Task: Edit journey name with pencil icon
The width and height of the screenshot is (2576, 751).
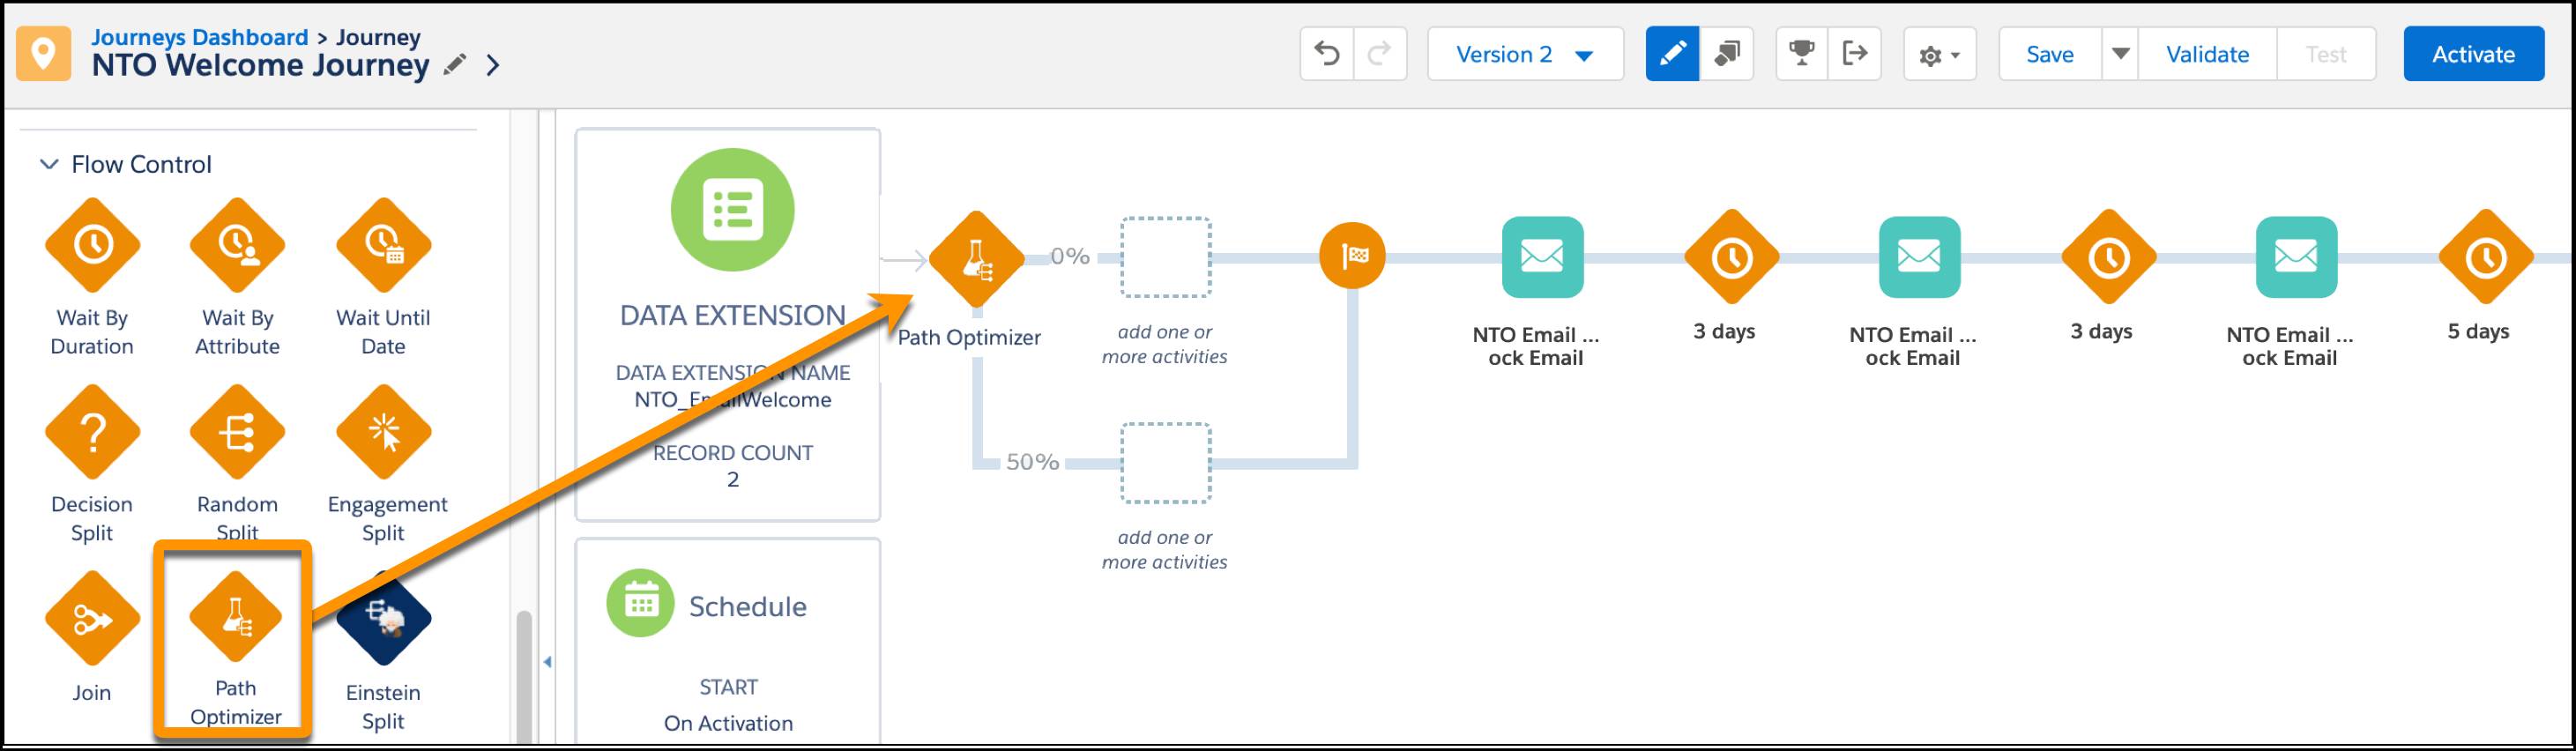Action: (x=455, y=65)
